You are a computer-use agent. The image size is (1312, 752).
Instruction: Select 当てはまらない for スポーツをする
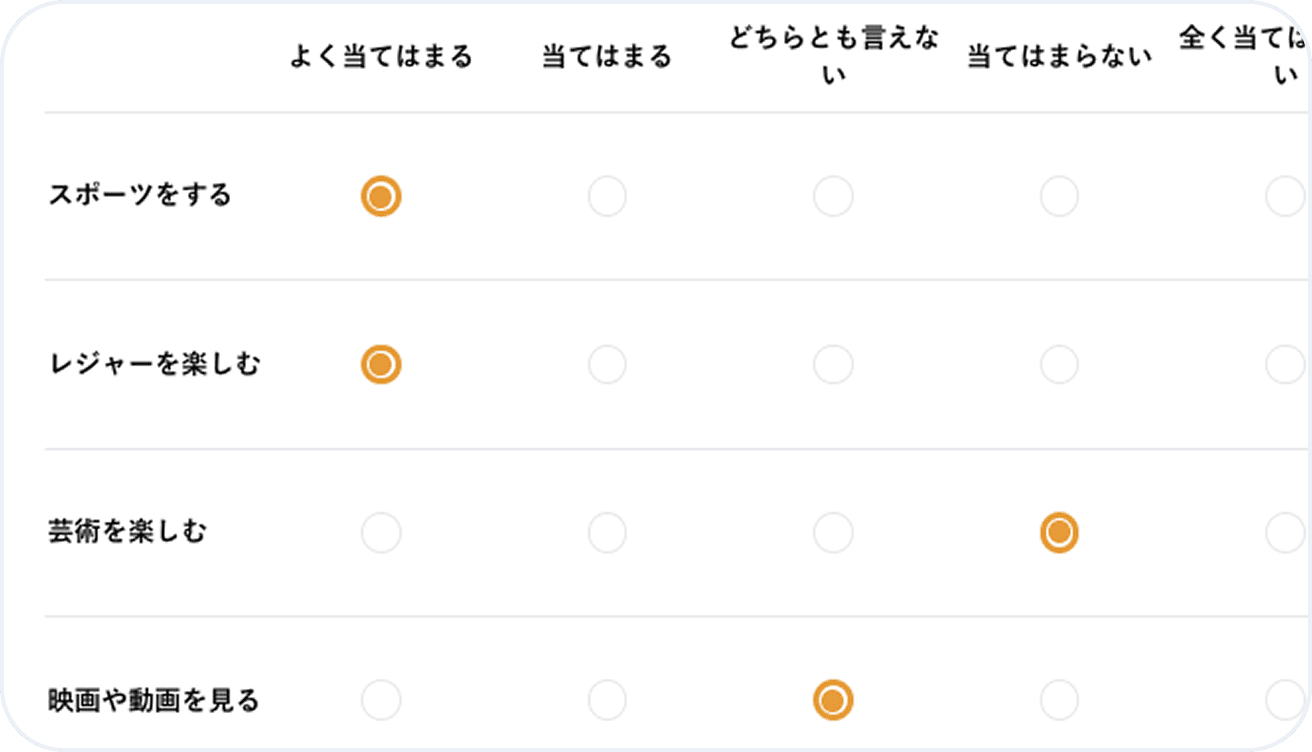1059,196
